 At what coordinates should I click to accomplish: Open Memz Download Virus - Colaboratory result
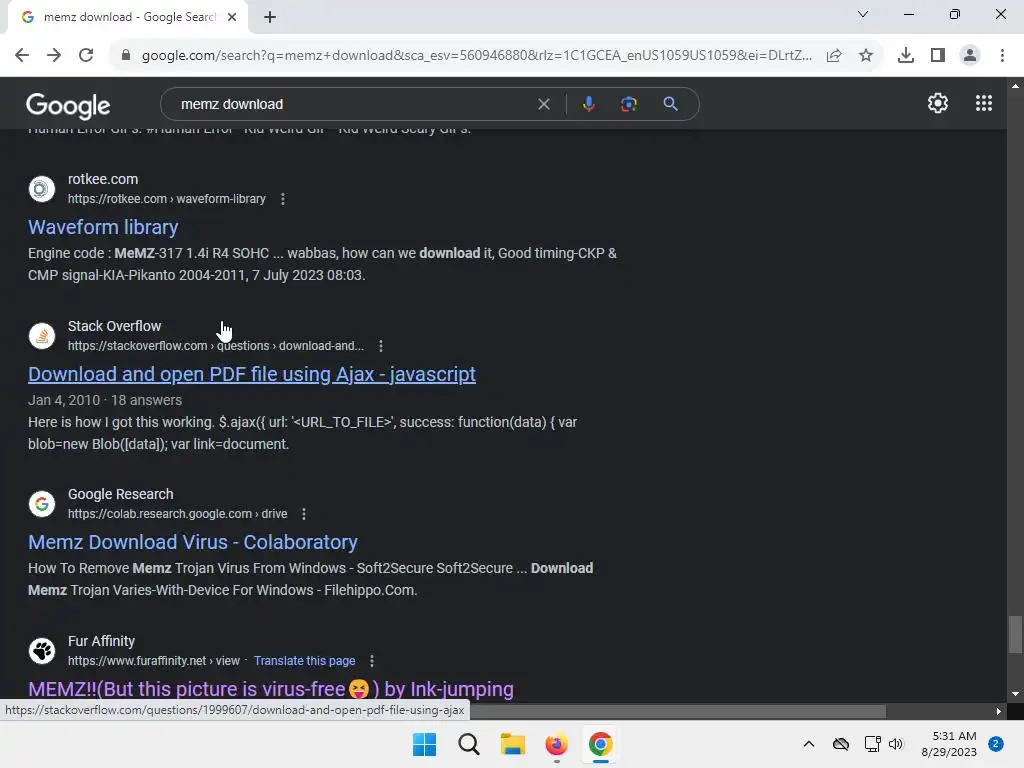click(193, 542)
